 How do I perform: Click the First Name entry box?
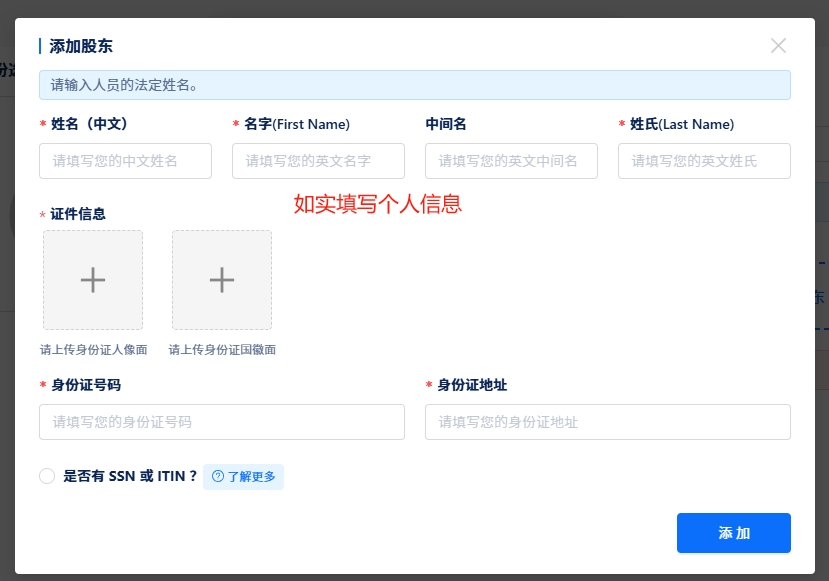coord(318,161)
